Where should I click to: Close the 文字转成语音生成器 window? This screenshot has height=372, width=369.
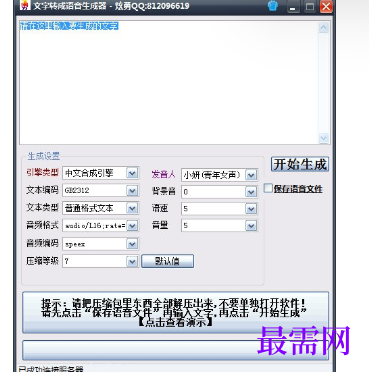[326, 7]
